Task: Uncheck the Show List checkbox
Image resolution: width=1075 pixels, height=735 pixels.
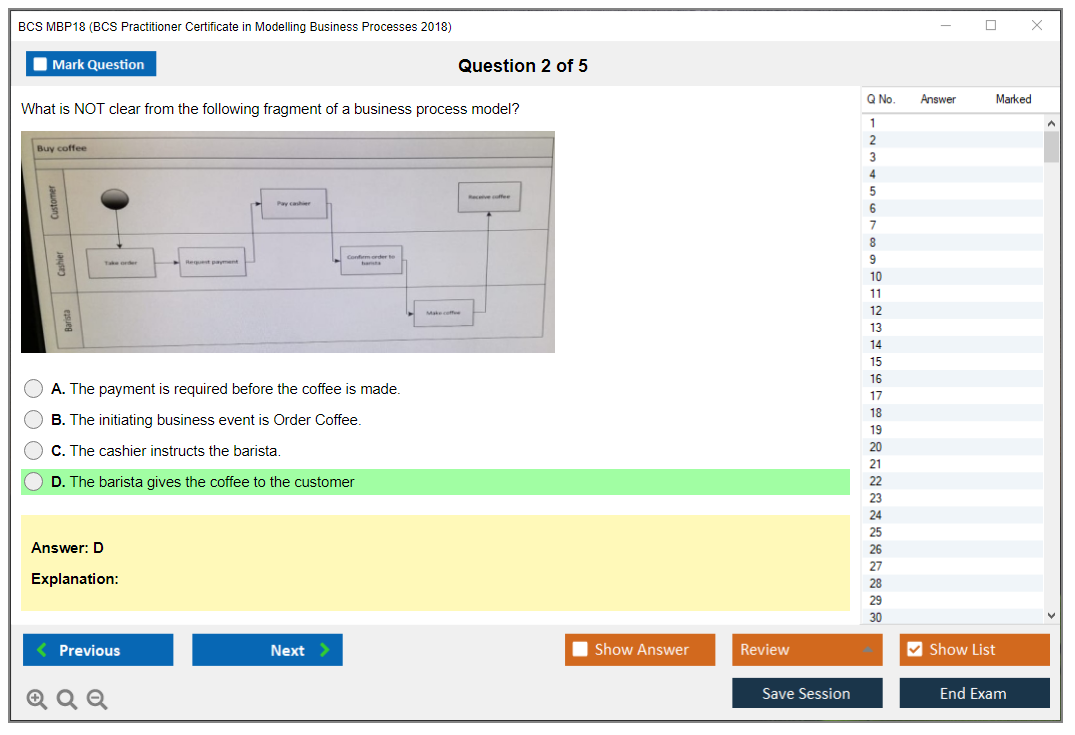Action: pos(914,650)
